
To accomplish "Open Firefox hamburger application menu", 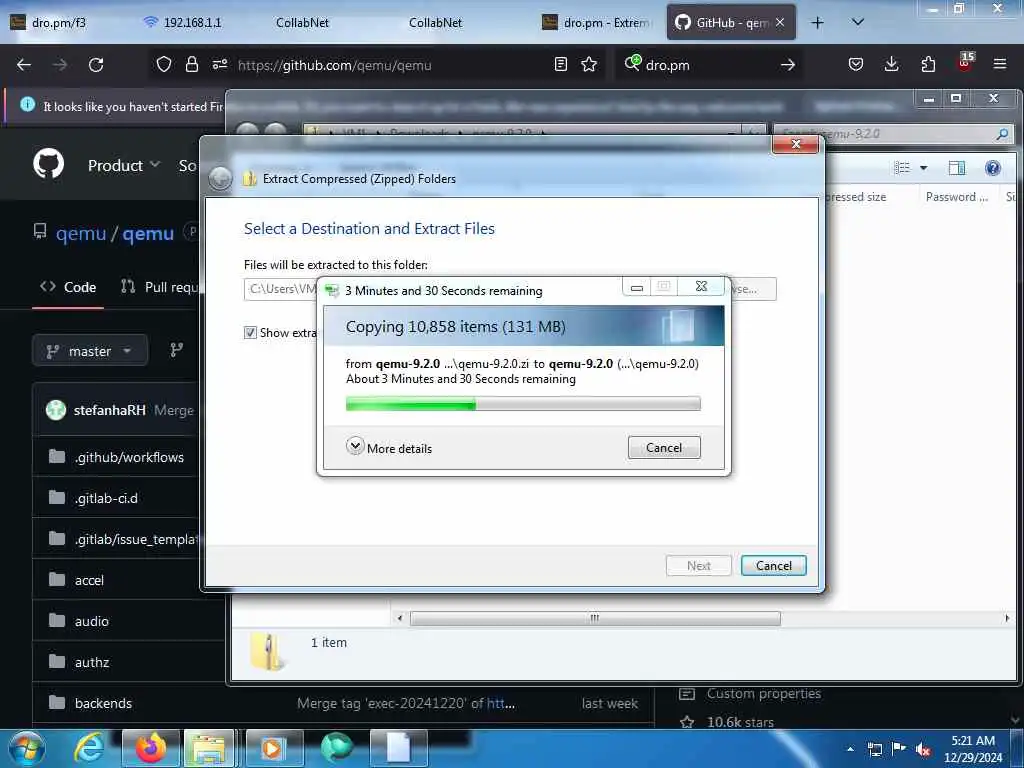I will click(1000, 65).
